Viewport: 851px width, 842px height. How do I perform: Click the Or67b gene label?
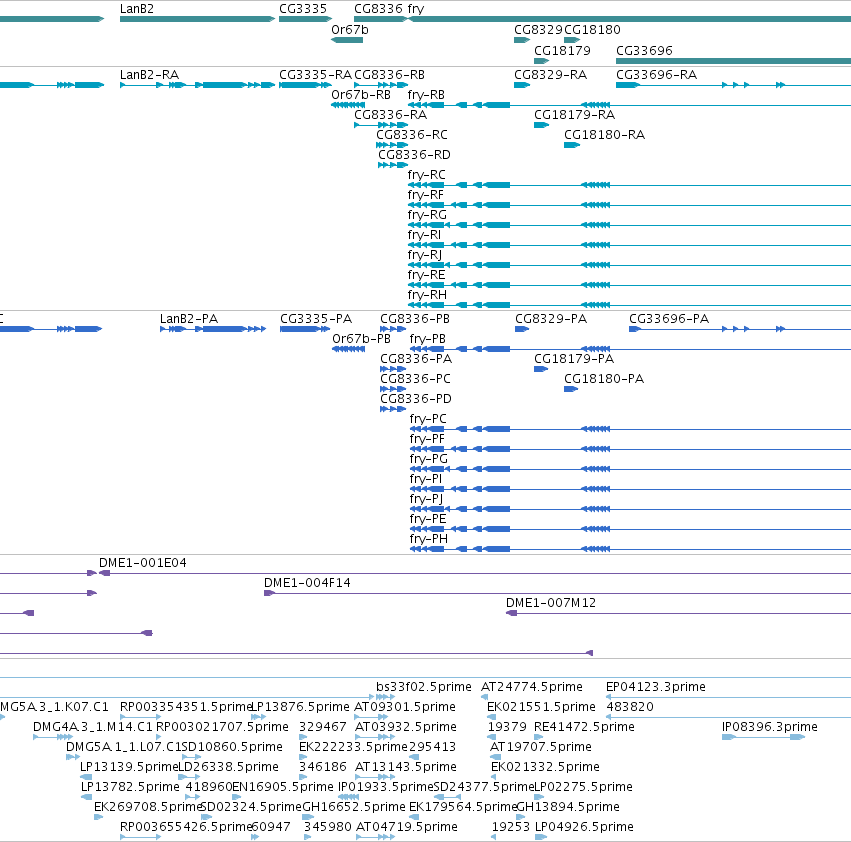pyautogui.click(x=350, y=30)
